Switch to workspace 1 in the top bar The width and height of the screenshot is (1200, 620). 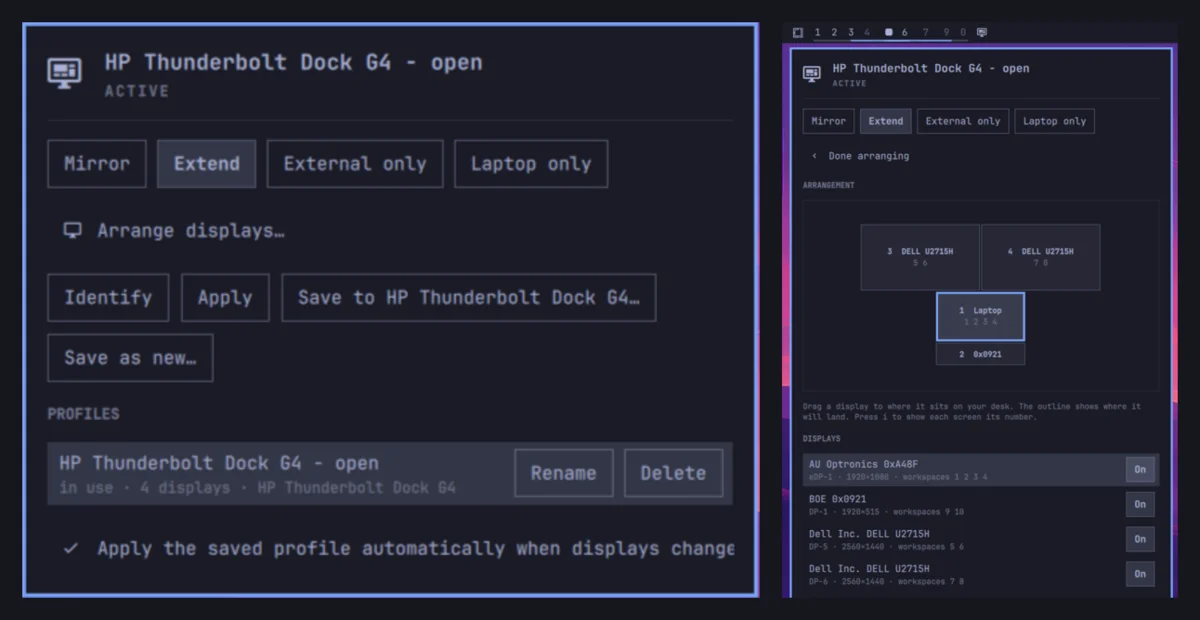click(x=817, y=32)
